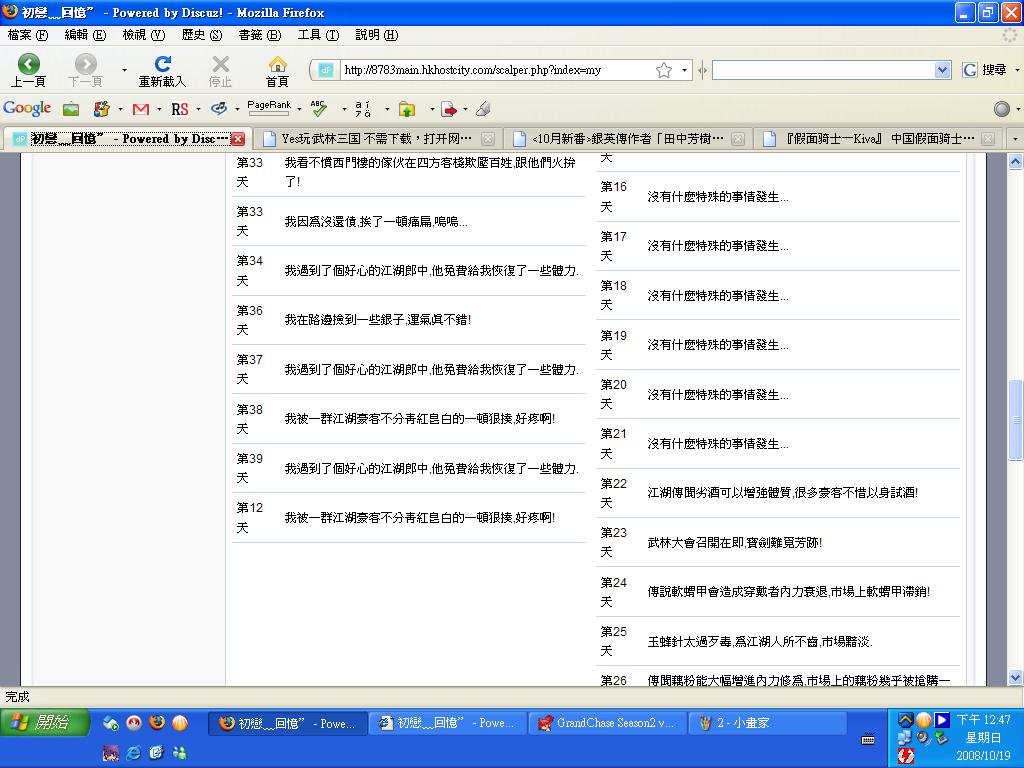The image size is (1024, 768).
Task: Click the 搜尋 search button
Action: [x=995, y=70]
